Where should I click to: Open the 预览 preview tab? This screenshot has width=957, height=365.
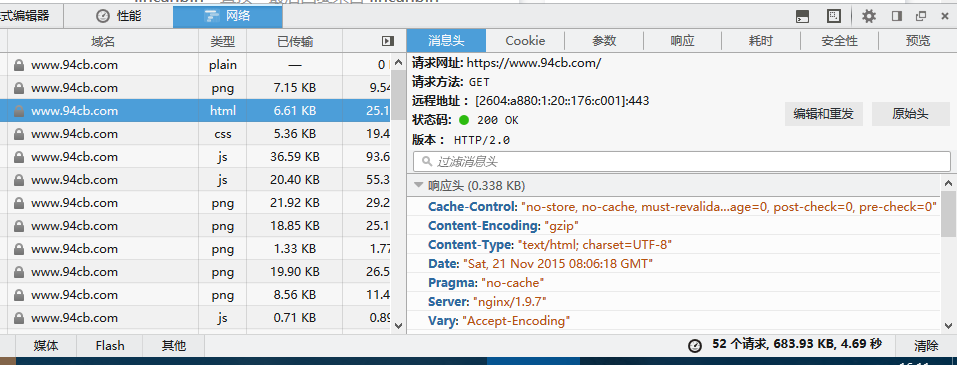click(918, 41)
